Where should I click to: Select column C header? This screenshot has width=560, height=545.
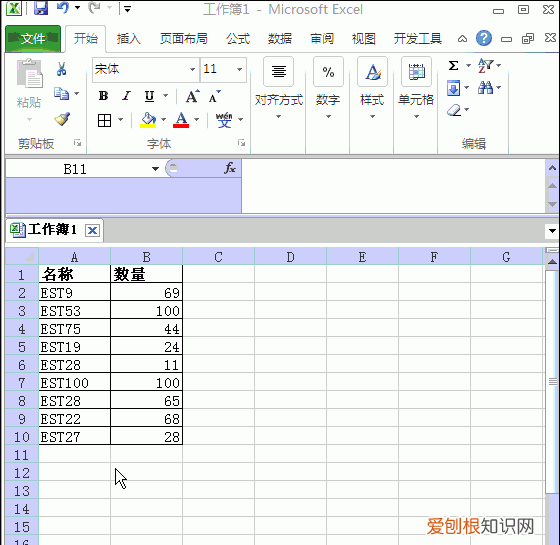[x=218, y=256]
